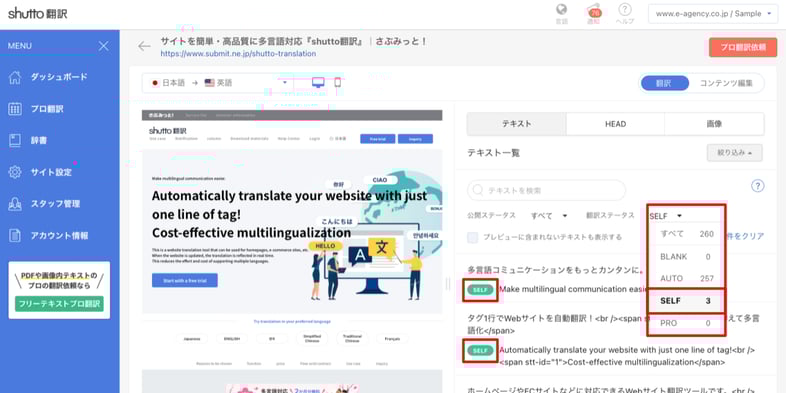
Task: Click the globe language icon in header
Action: [x=562, y=13]
